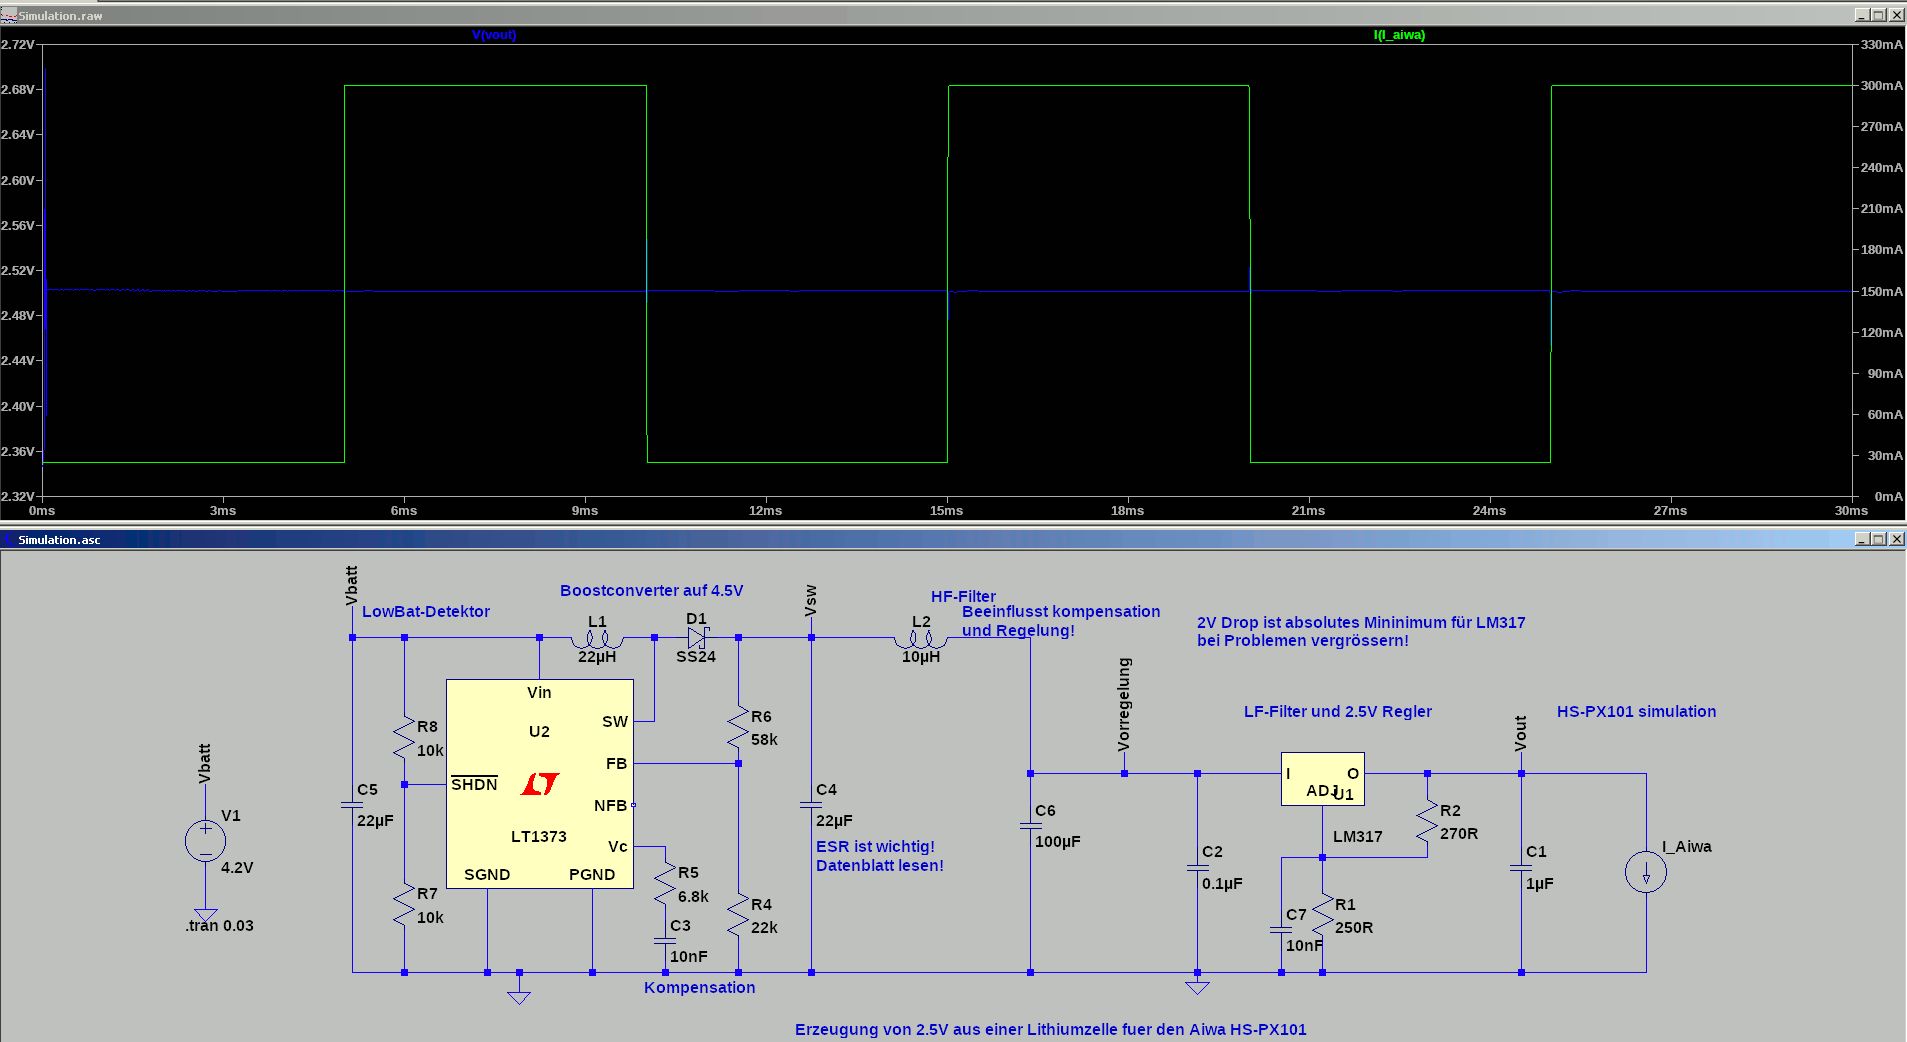Select resistor R7 symbol
This screenshot has height=1042, width=1907.
pos(404,905)
